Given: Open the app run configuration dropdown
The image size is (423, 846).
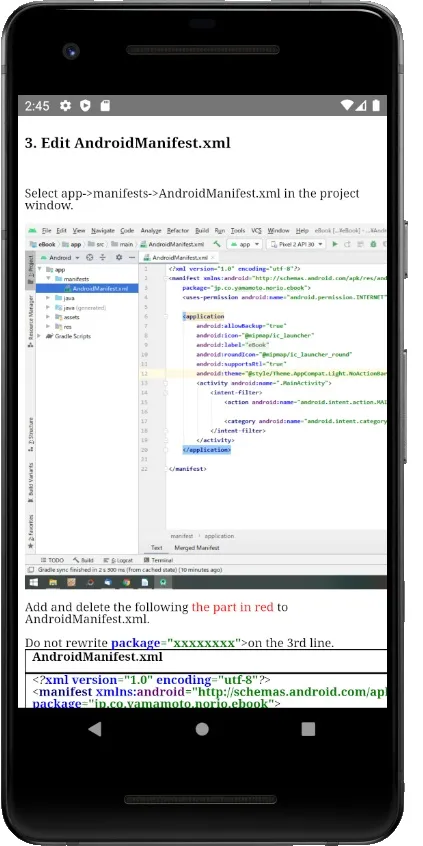Looking at the screenshot, I should pyautogui.click(x=244, y=244).
